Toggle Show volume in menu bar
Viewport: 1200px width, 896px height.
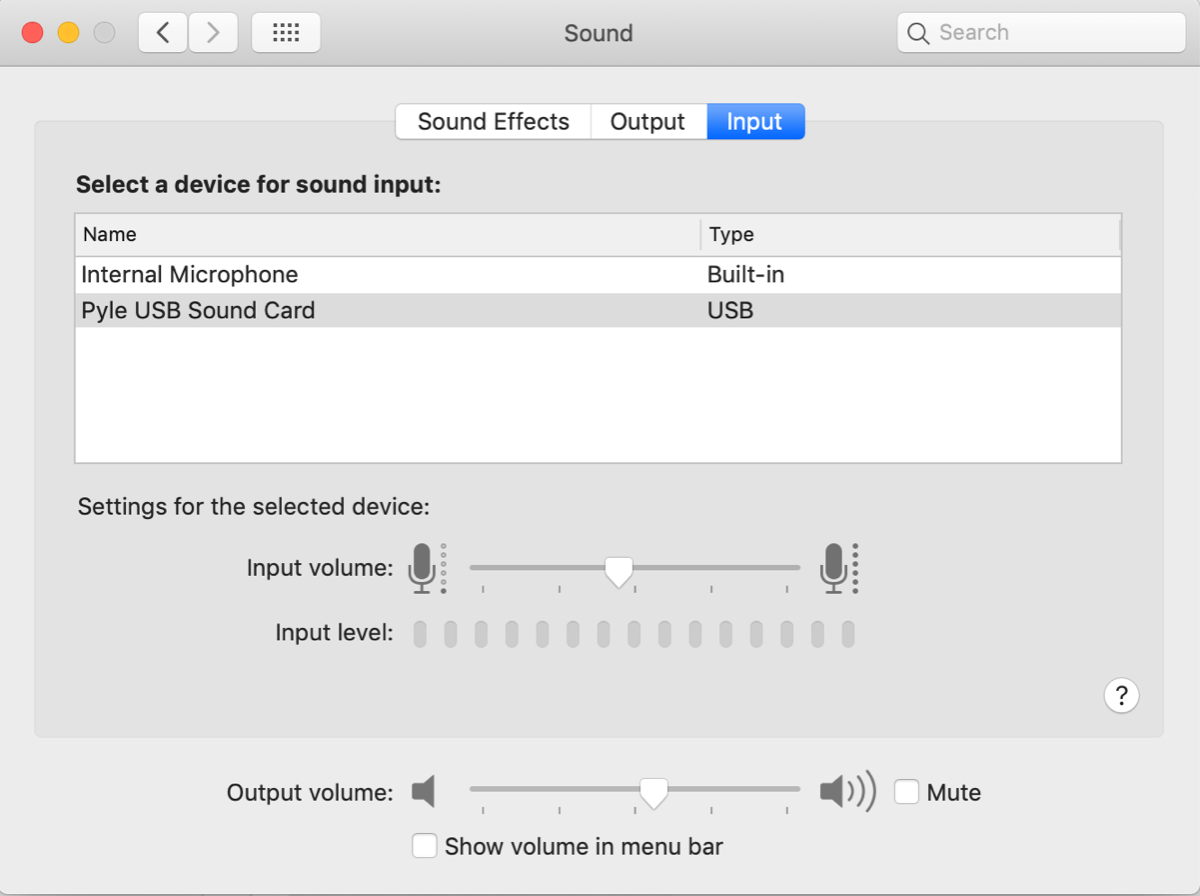pyautogui.click(x=425, y=846)
